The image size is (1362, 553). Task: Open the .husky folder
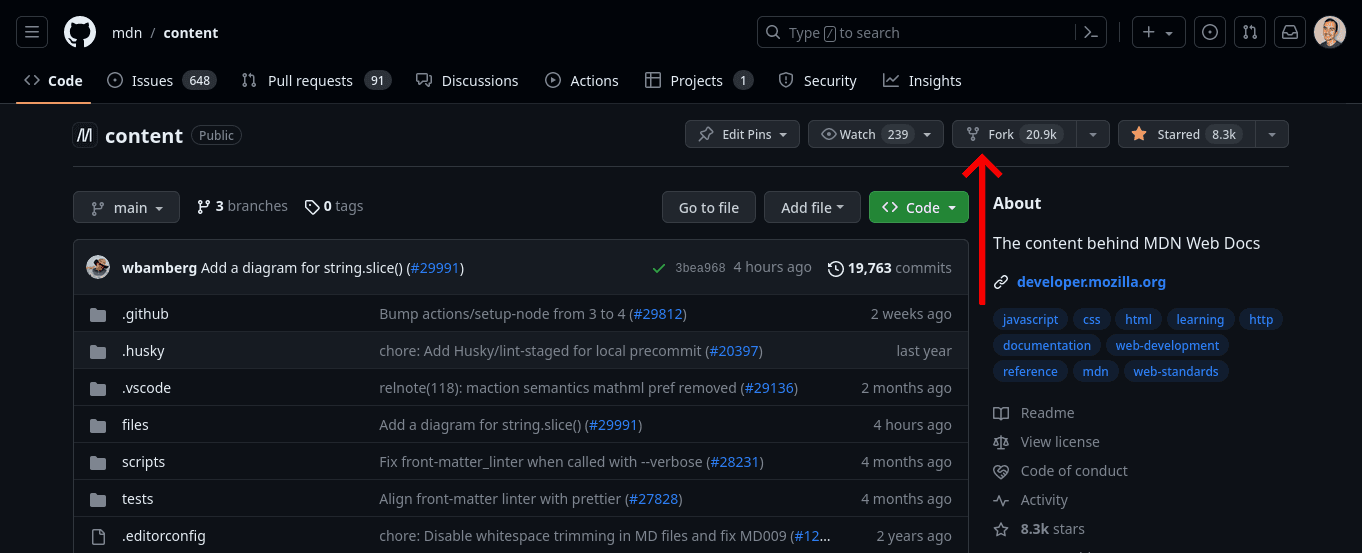pyautogui.click(x=143, y=351)
